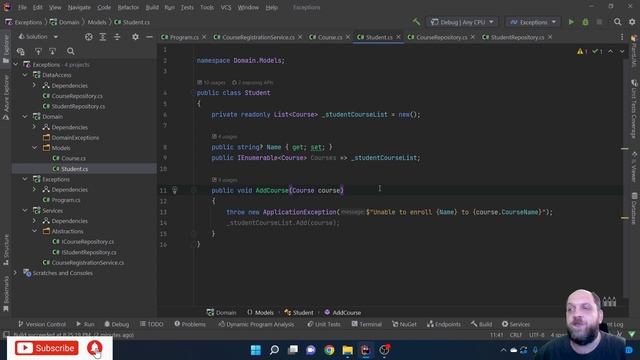
Task: Open the Structure sidebar tool window
Action: click(x=6, y=250)
